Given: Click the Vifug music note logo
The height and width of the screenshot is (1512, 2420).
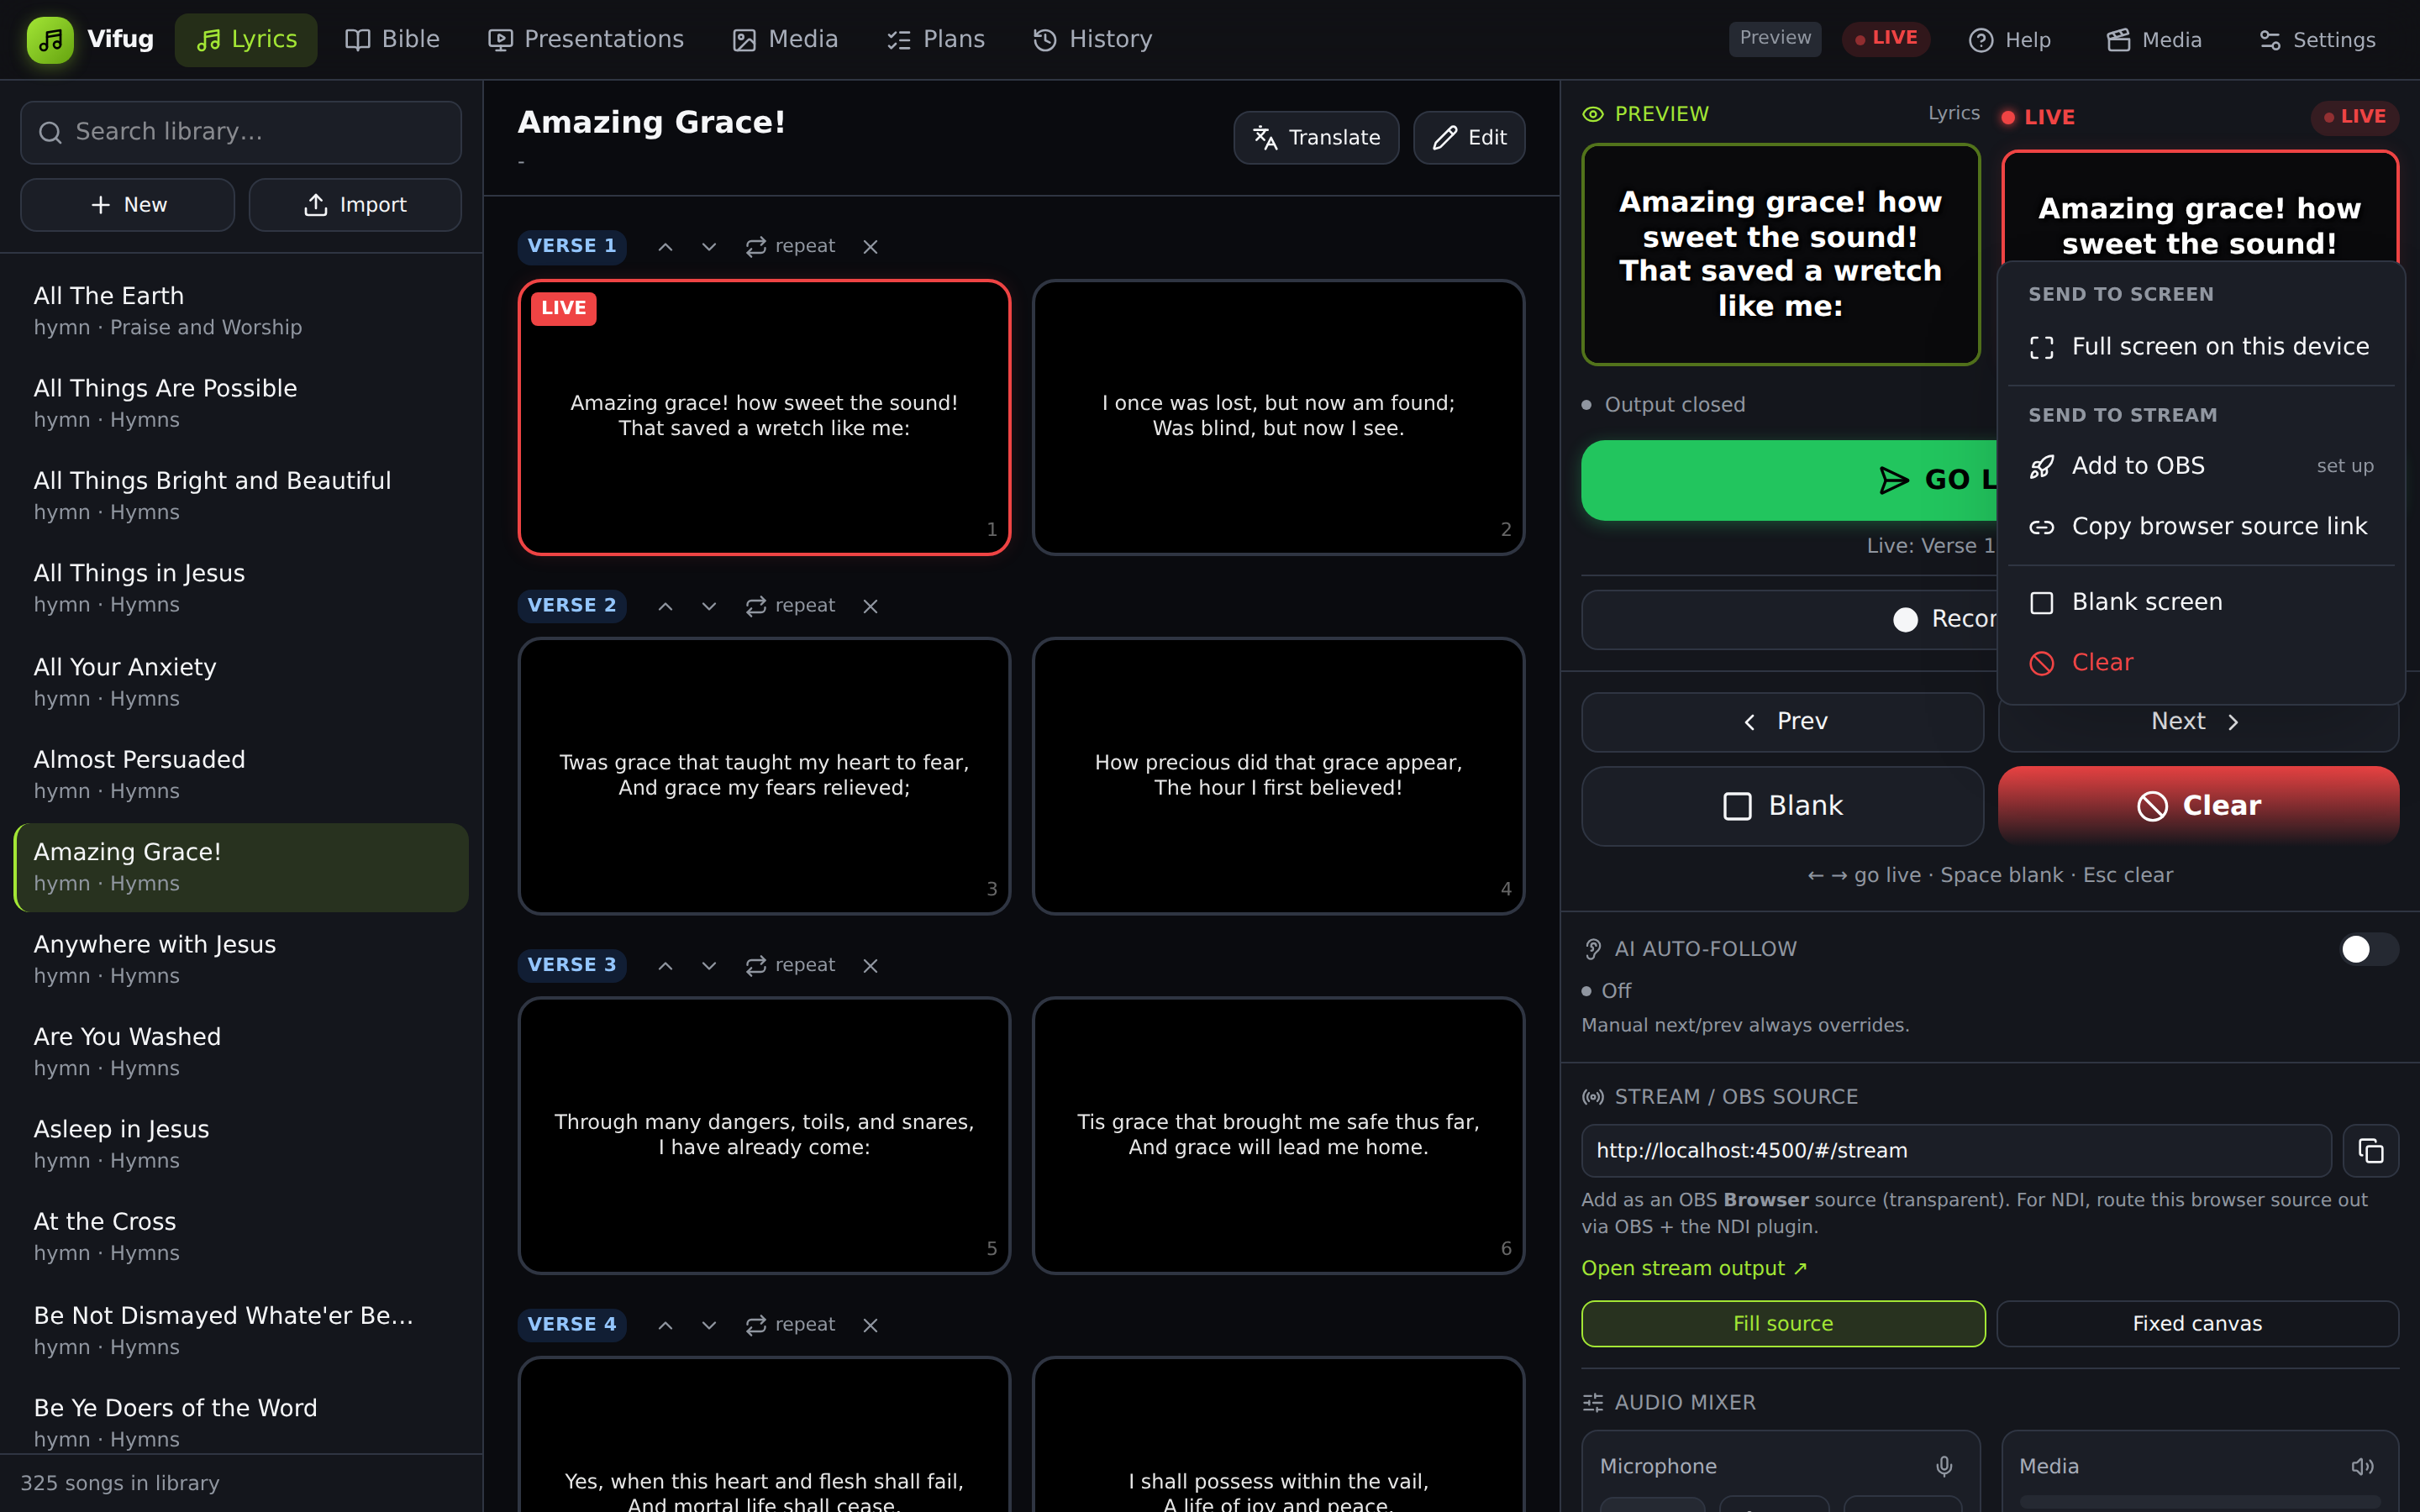Looking at the screenshot, I should (x=50, y=40).
